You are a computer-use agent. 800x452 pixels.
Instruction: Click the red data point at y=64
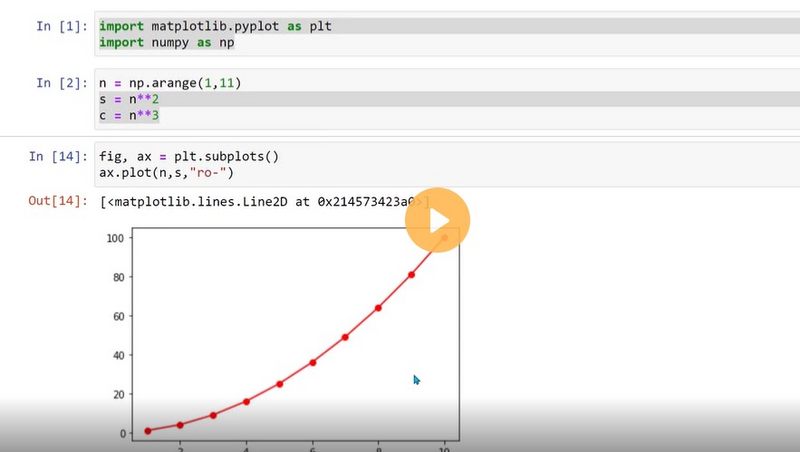tap(378, 308)
